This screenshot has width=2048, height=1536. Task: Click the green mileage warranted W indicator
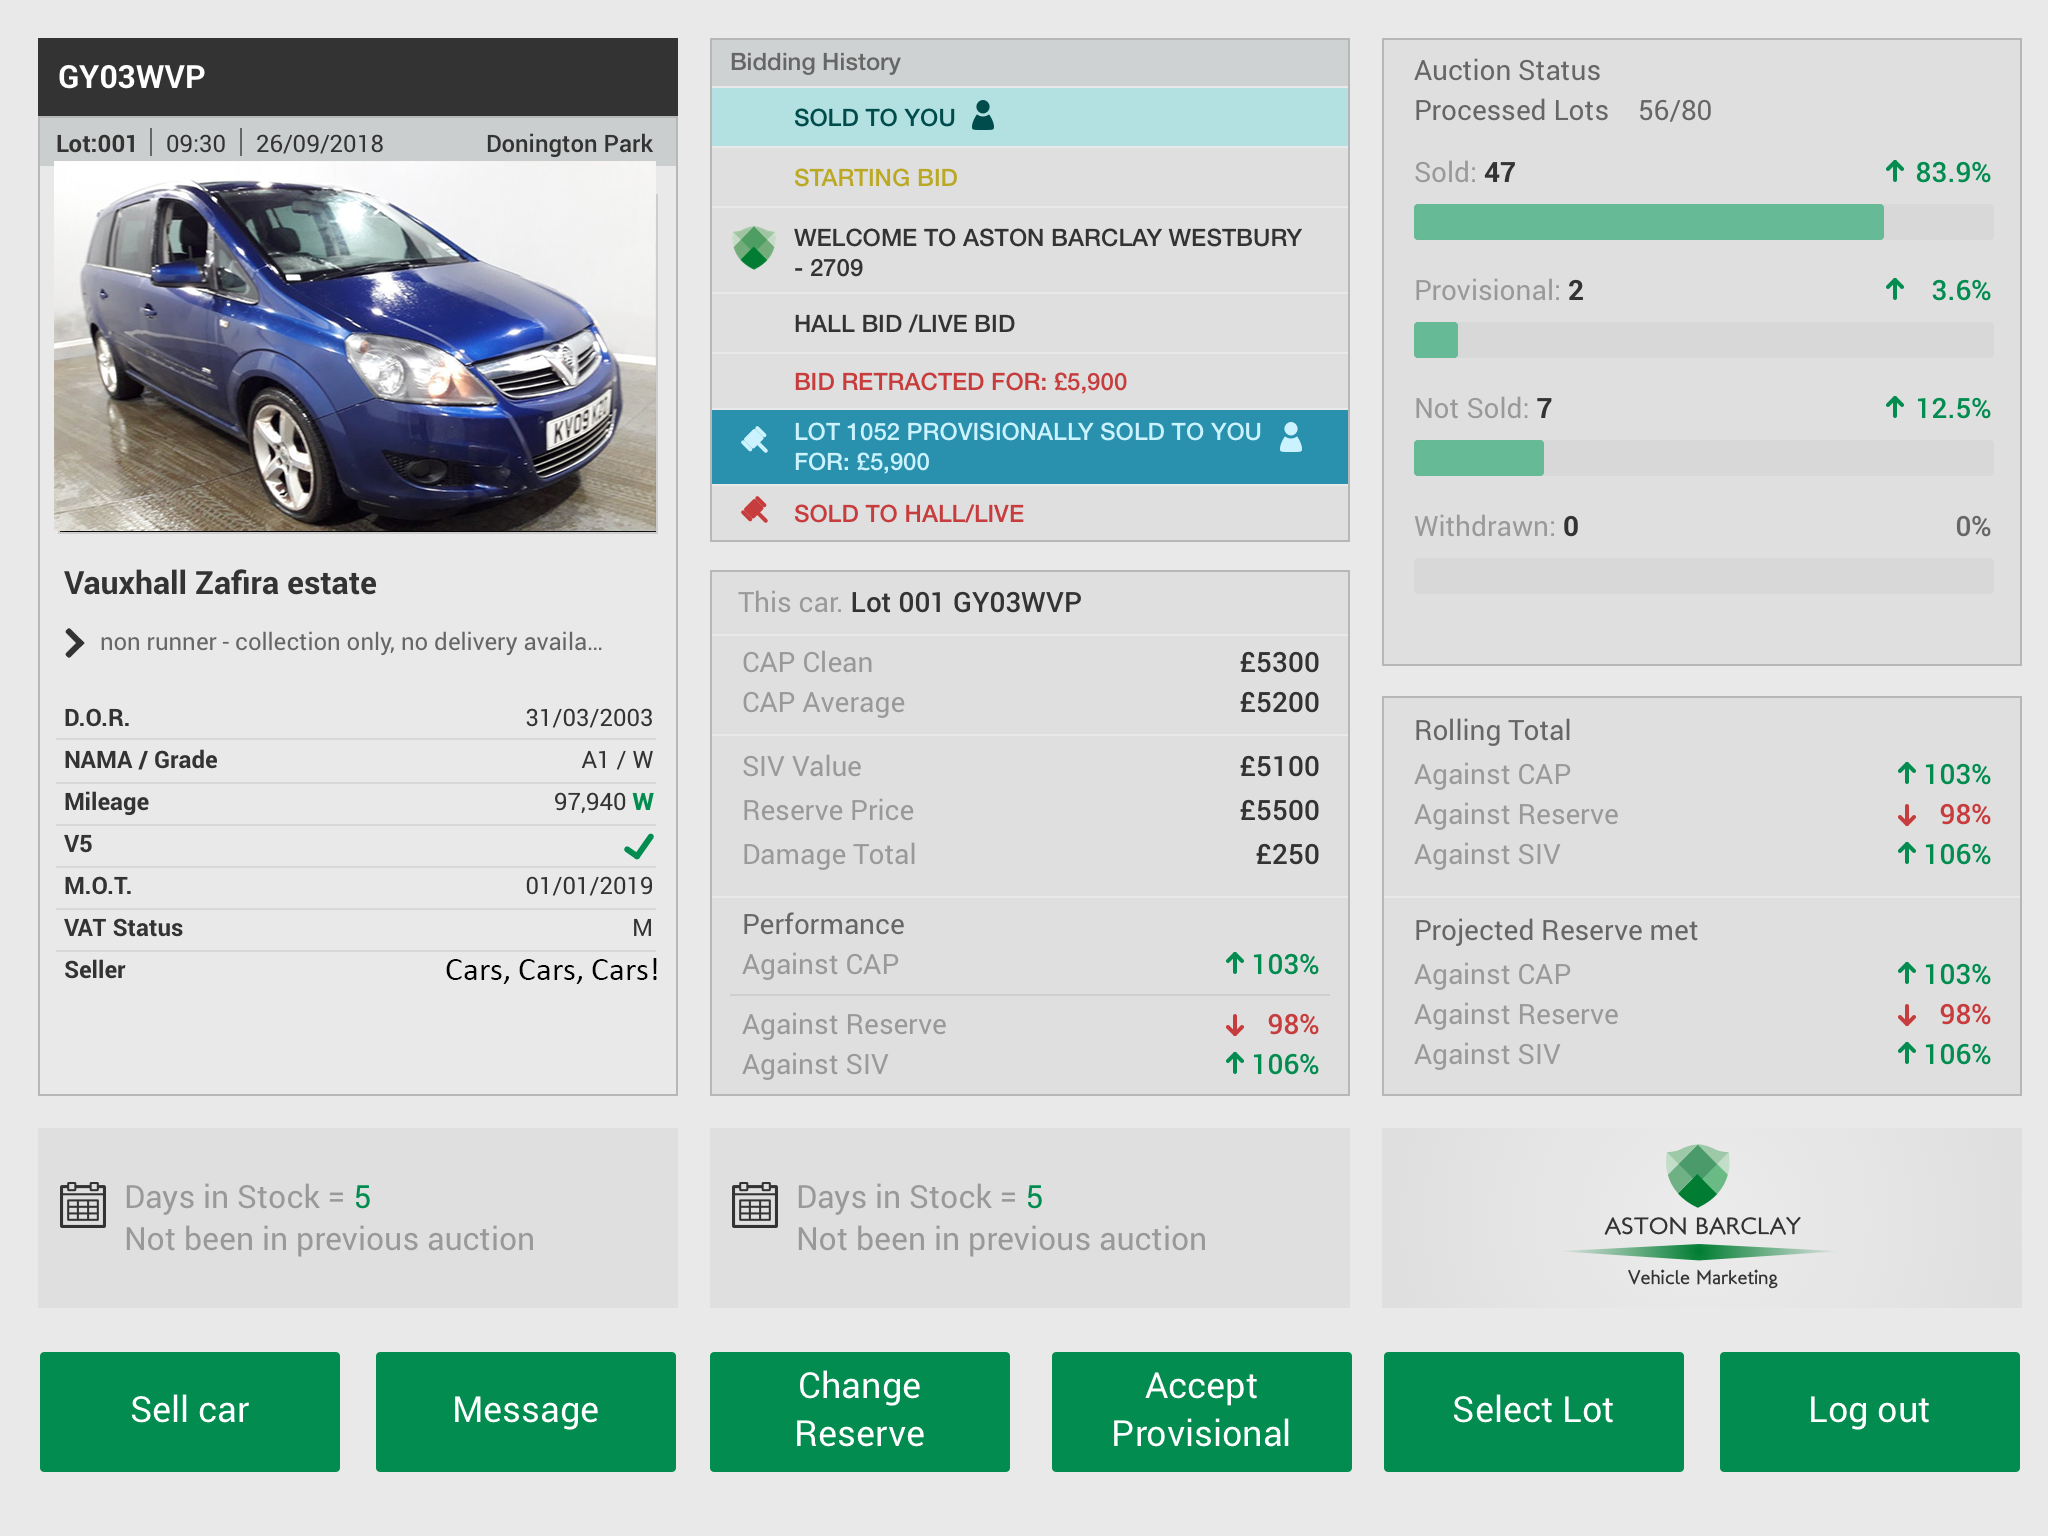coord(643,802)
